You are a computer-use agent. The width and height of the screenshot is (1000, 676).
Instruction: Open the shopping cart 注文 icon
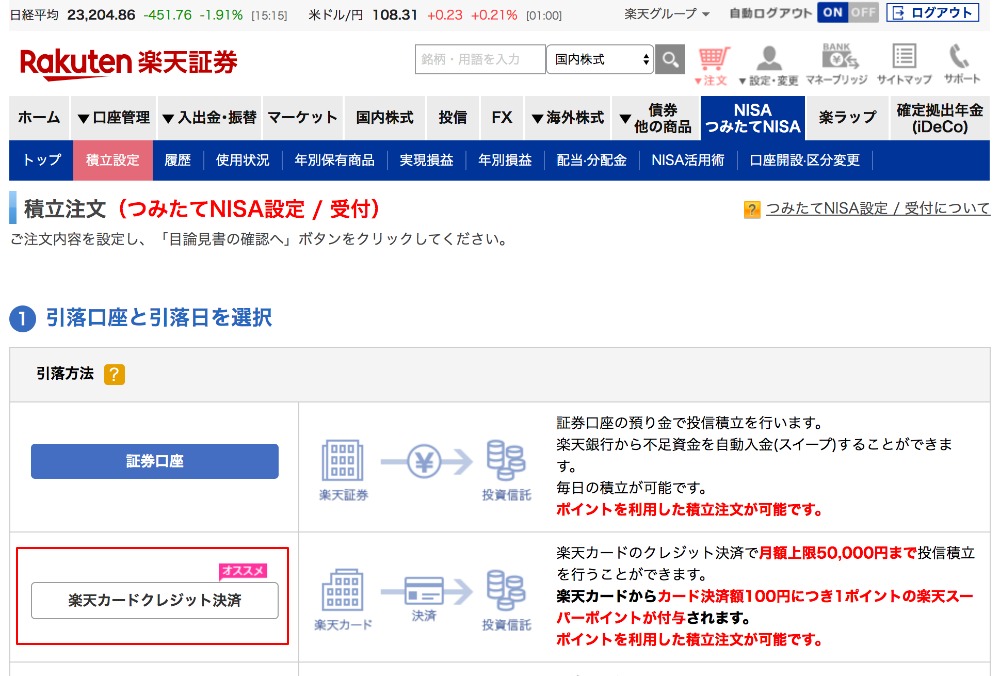[x=713, y=66]
